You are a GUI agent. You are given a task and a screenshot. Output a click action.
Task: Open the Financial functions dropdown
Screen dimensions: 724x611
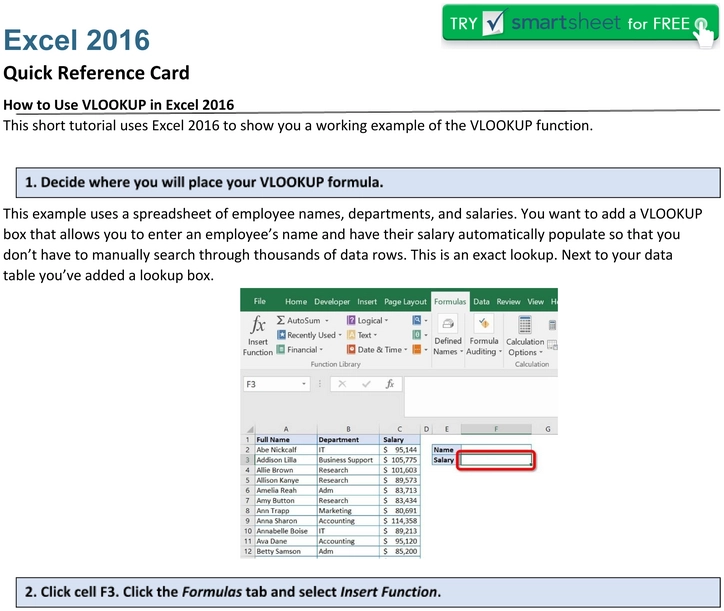click(x=300, y=350)
